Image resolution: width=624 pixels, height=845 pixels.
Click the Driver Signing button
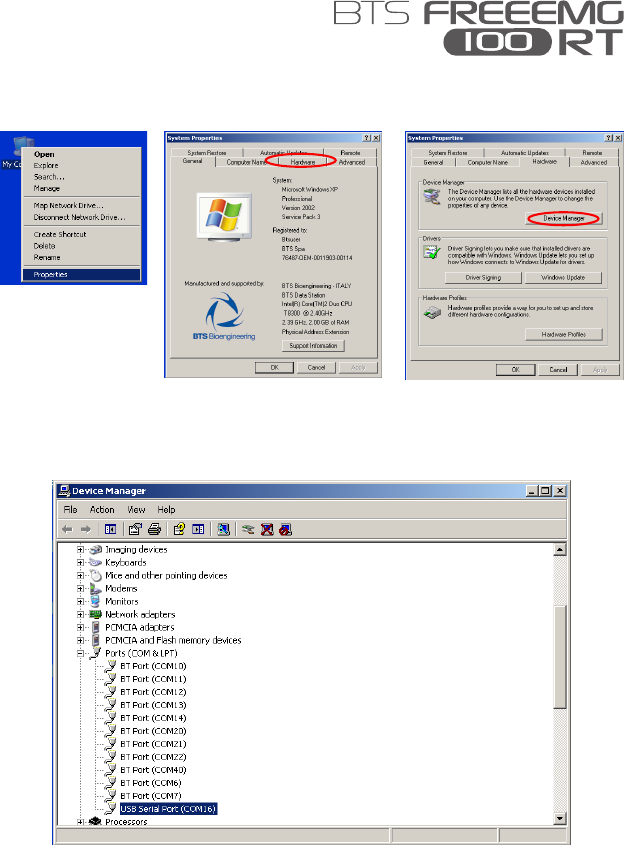[483, 278]
